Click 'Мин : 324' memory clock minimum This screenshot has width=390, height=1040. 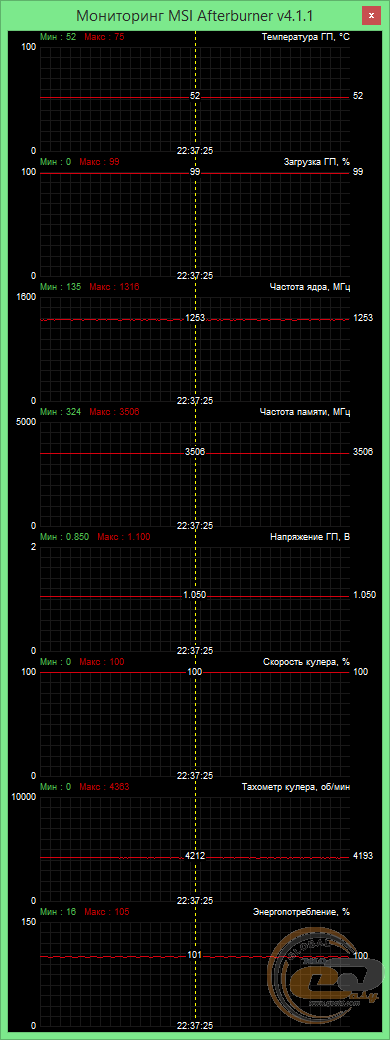[x=60, y=412]
